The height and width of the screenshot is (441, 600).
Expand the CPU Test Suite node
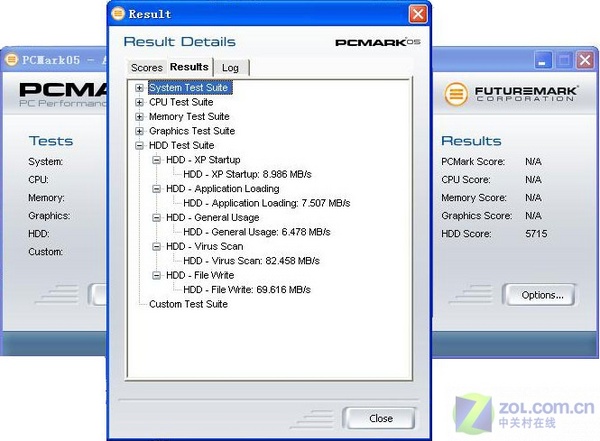tap(139, 103)
